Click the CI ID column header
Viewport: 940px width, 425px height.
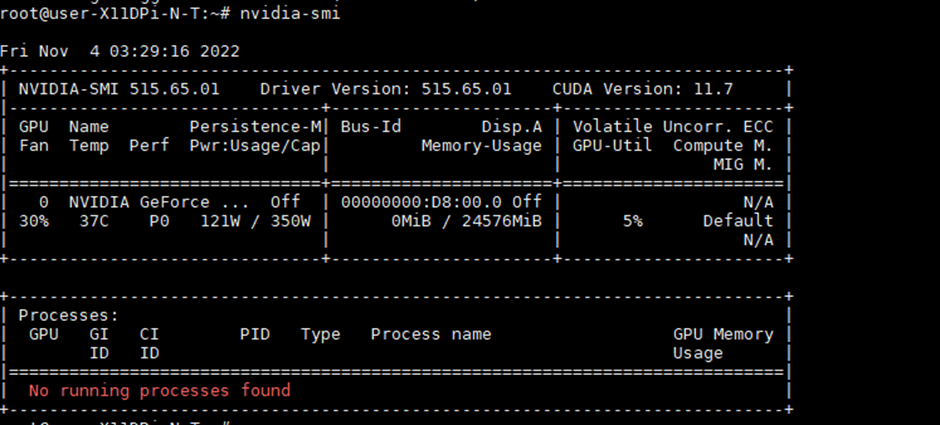click(149, 343)
